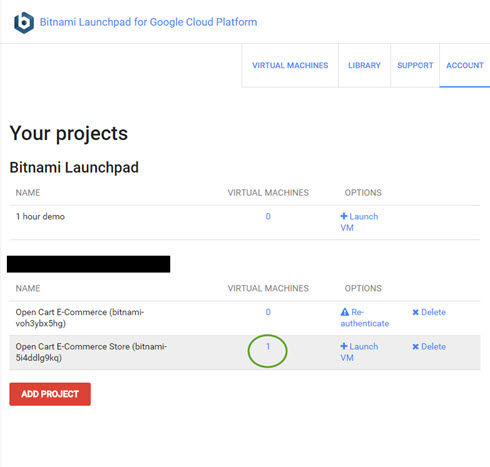Delete the Open Cart E-Commerce Store project

tap(429, 347)
